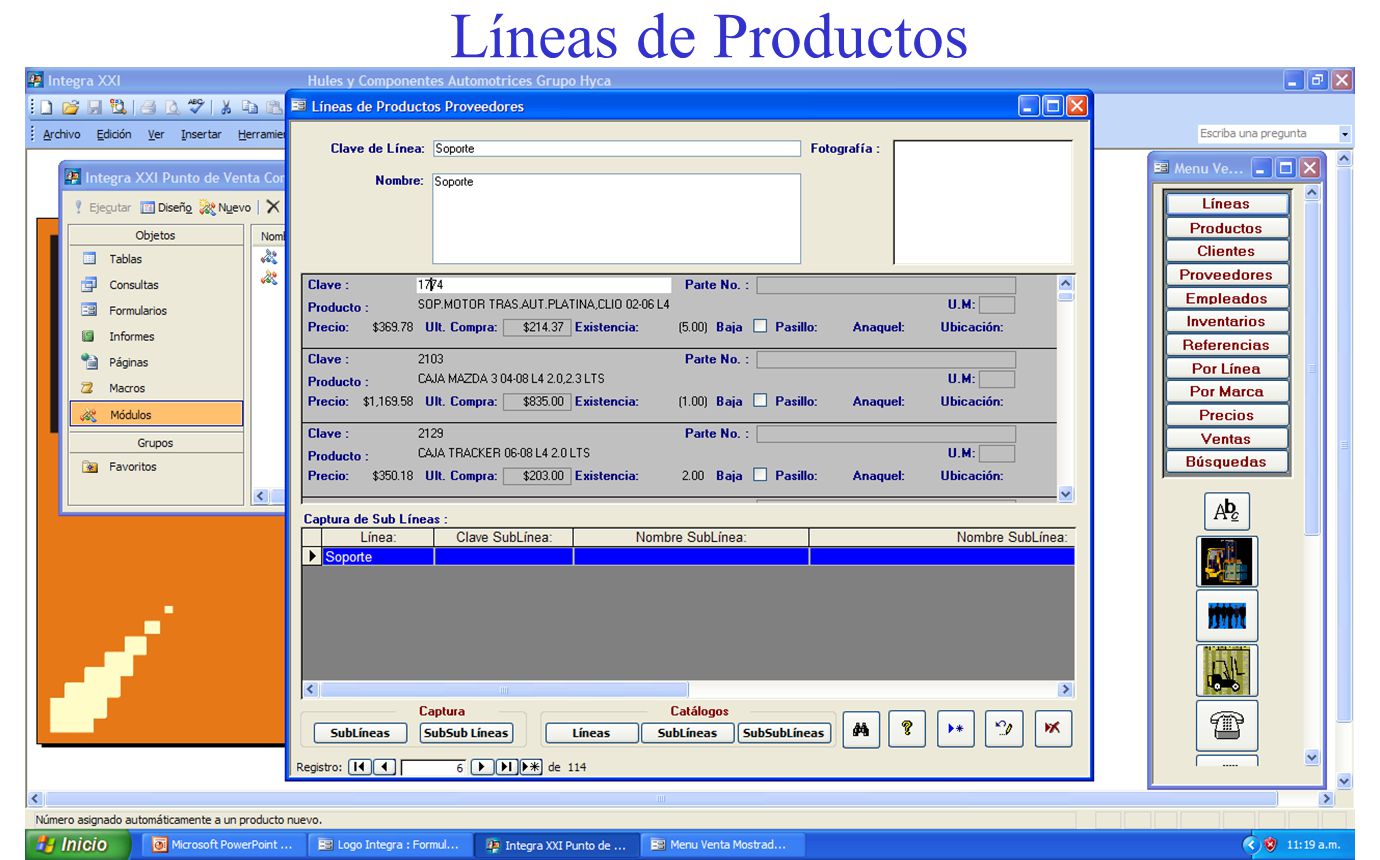The image size is (1380, 860).
Task: Click the Nuevo button in database window
Action: point(225,207)
